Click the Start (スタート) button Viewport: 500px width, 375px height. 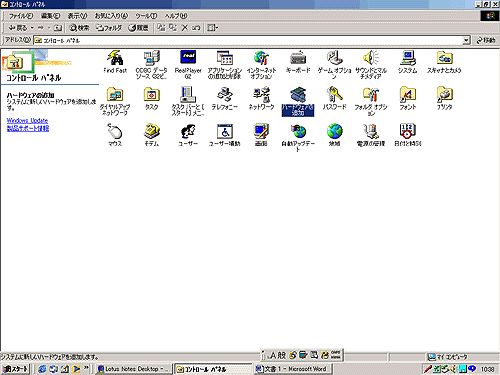15,369
